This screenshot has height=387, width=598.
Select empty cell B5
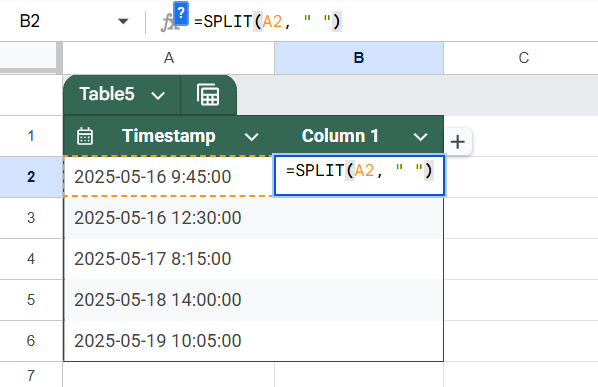click(359, 300)
